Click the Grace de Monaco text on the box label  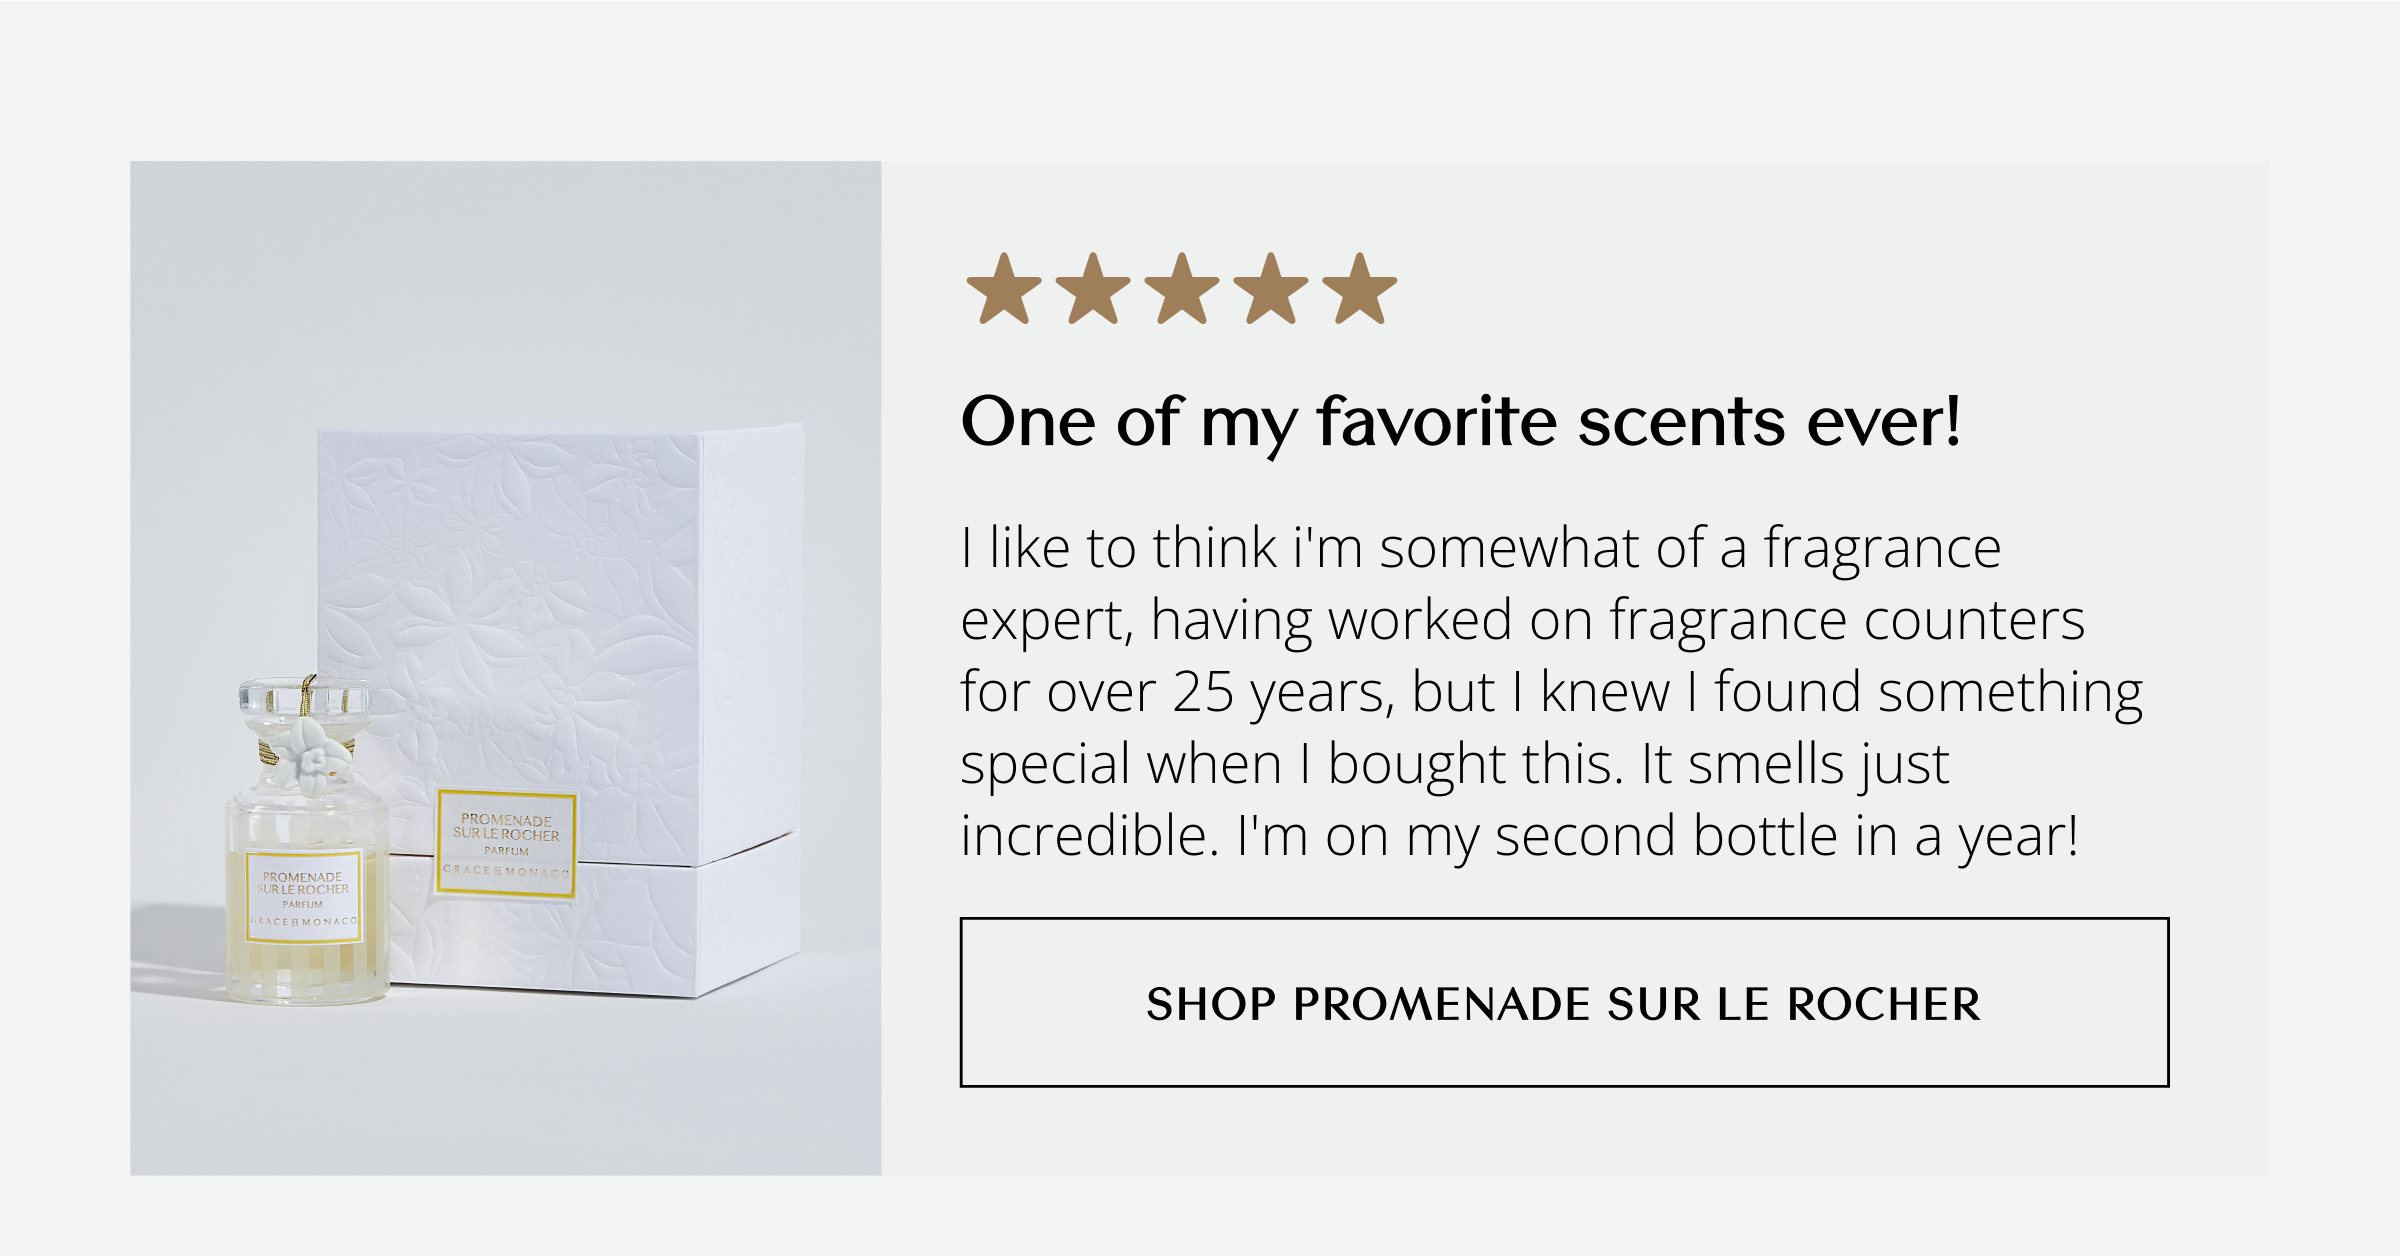coord(507,872)
